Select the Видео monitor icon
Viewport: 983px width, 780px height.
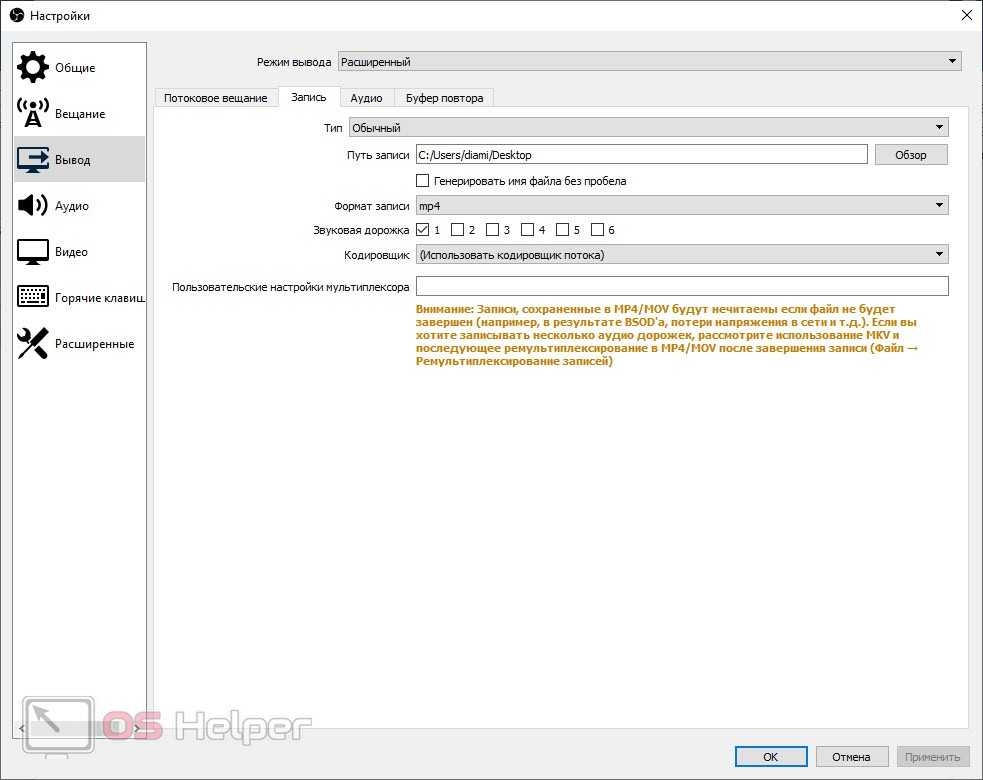(33, 251)
